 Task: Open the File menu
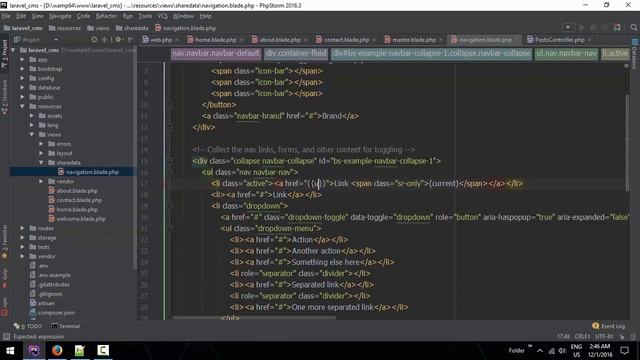[x=6, y=16]
